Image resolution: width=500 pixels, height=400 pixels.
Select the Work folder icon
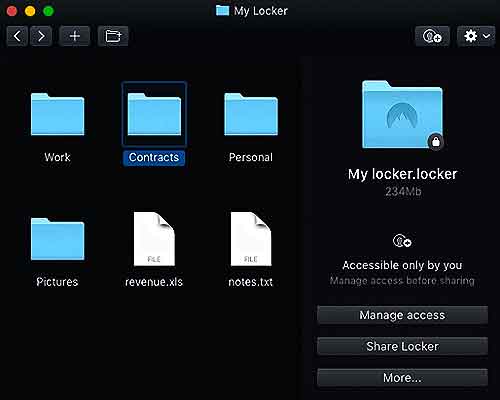(57, 114)
